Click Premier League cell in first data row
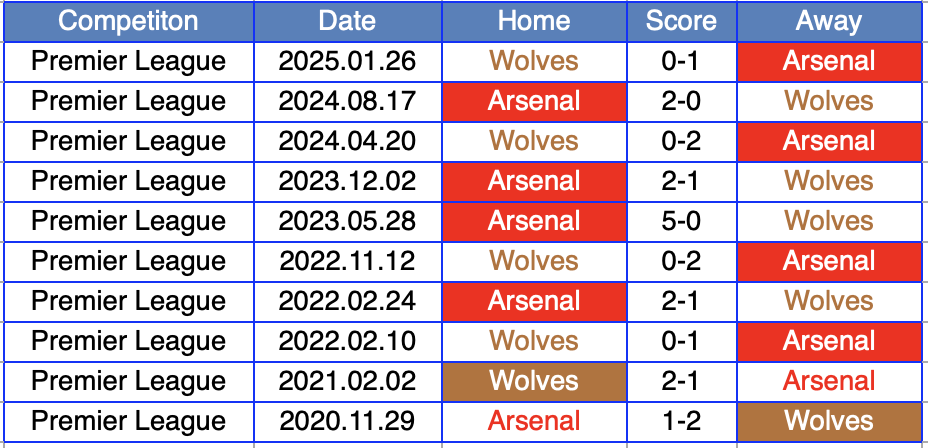This screenshot has width=928, height=448. point(128,61)
